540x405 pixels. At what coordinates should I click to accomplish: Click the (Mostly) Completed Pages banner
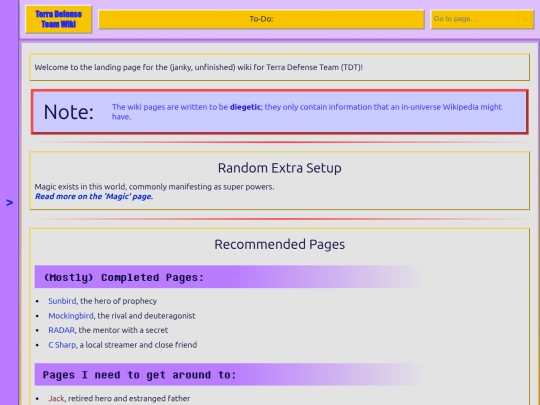pyautogui.click(x=229, y=277)
